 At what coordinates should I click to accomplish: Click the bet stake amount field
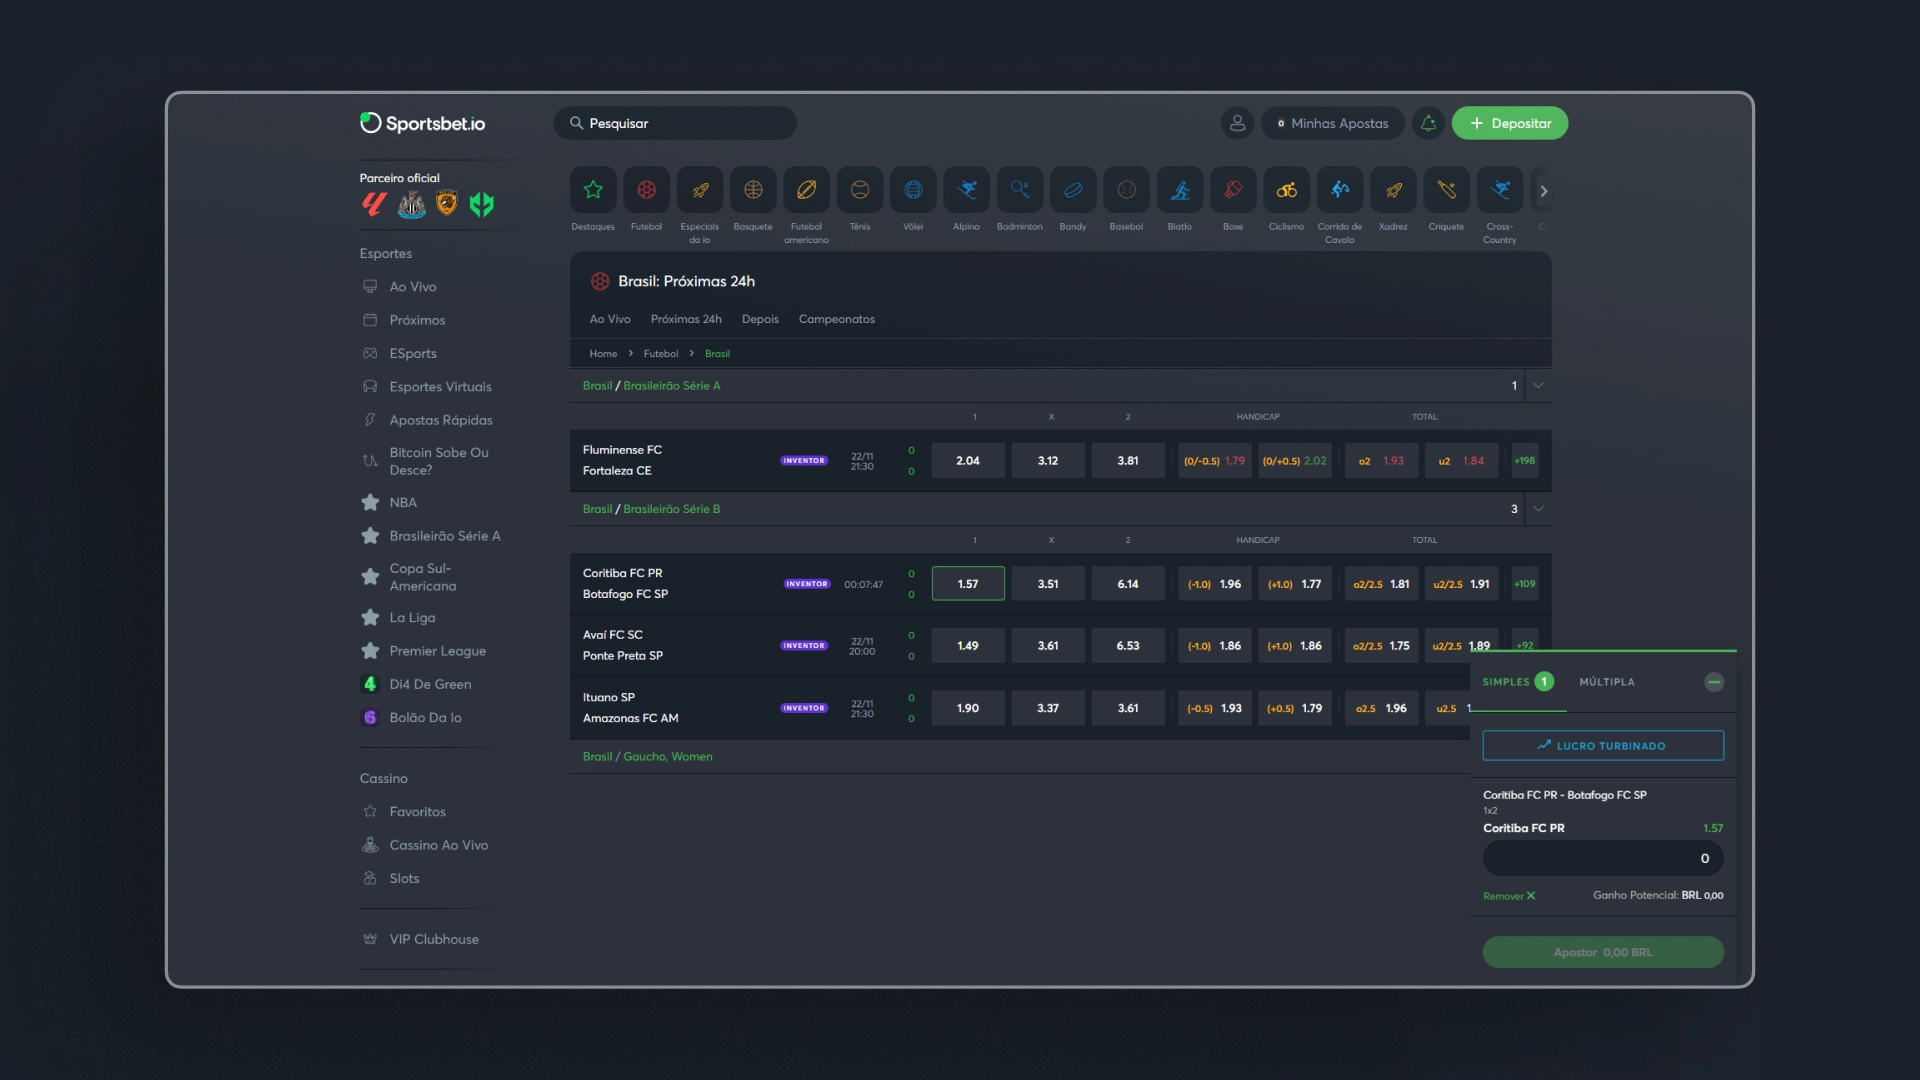point(1603,858)
